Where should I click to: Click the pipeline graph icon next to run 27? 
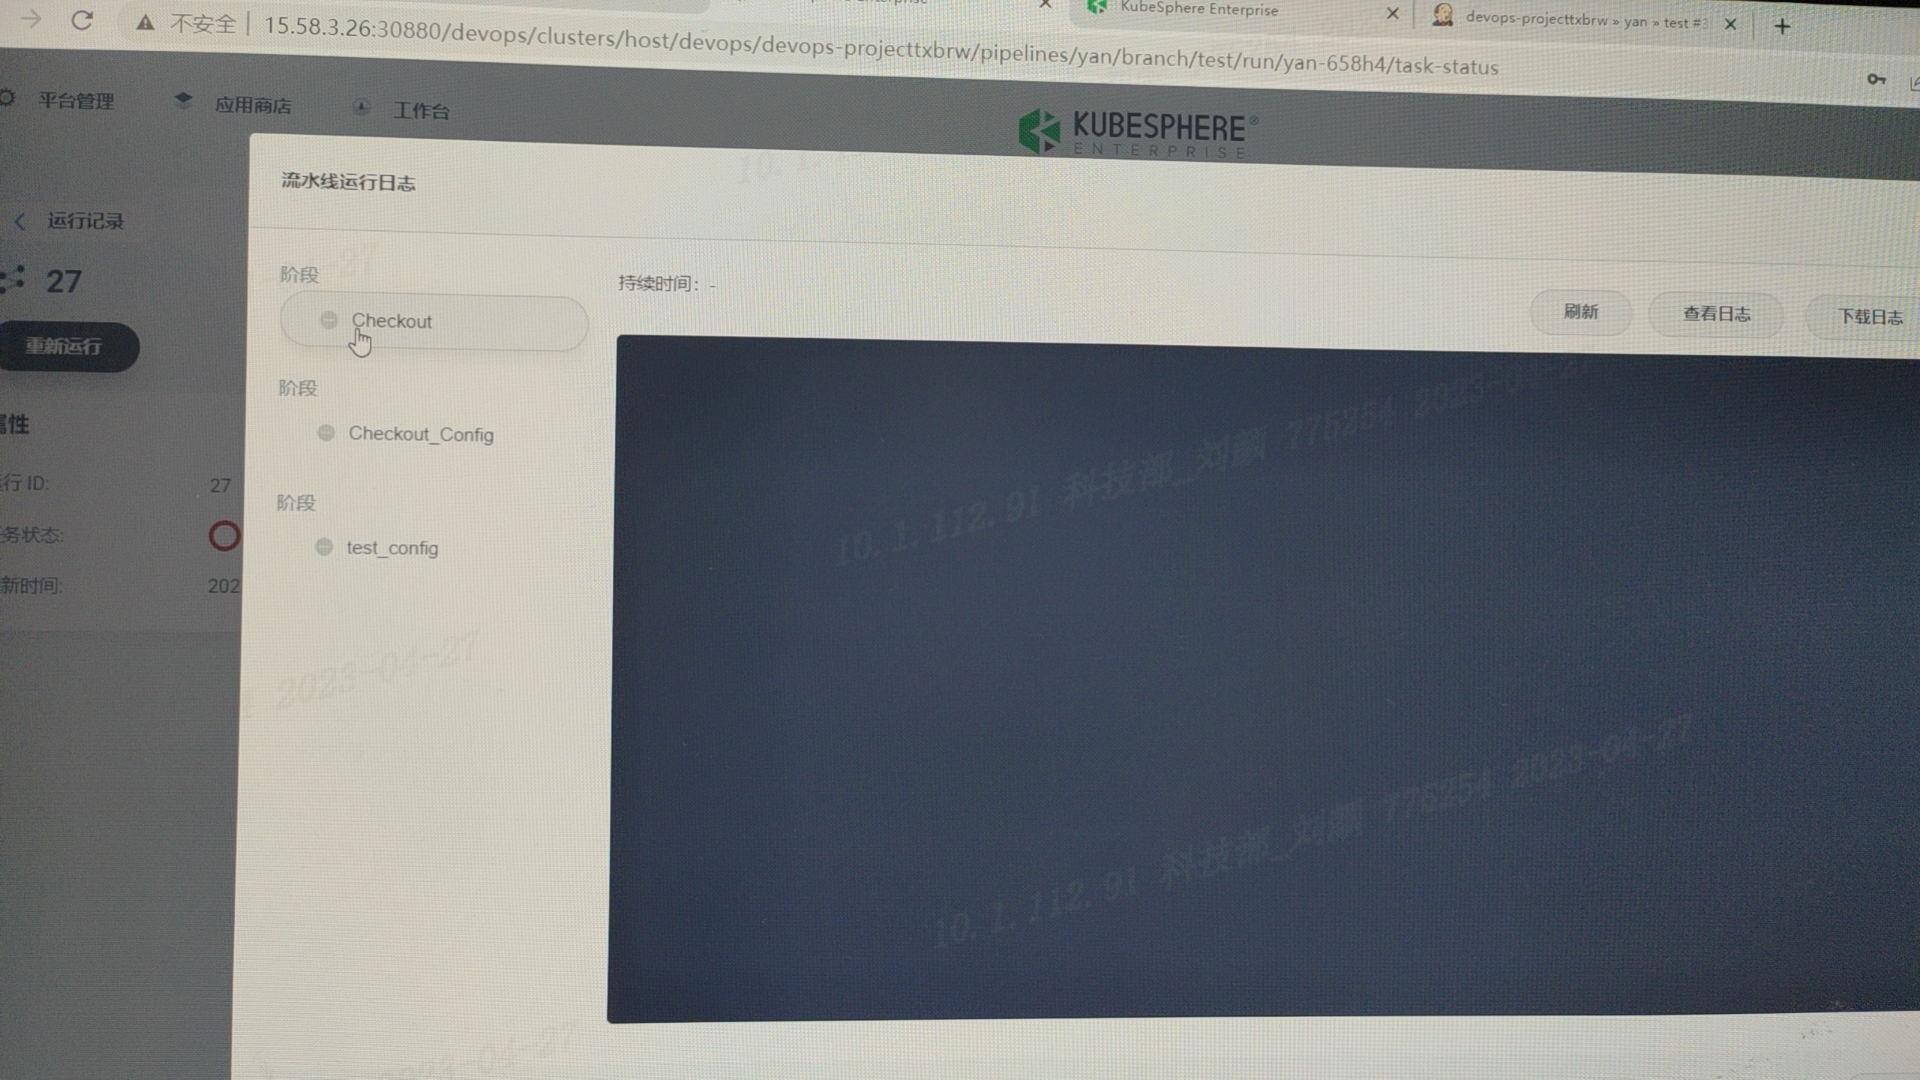click(x=14, y=281)
